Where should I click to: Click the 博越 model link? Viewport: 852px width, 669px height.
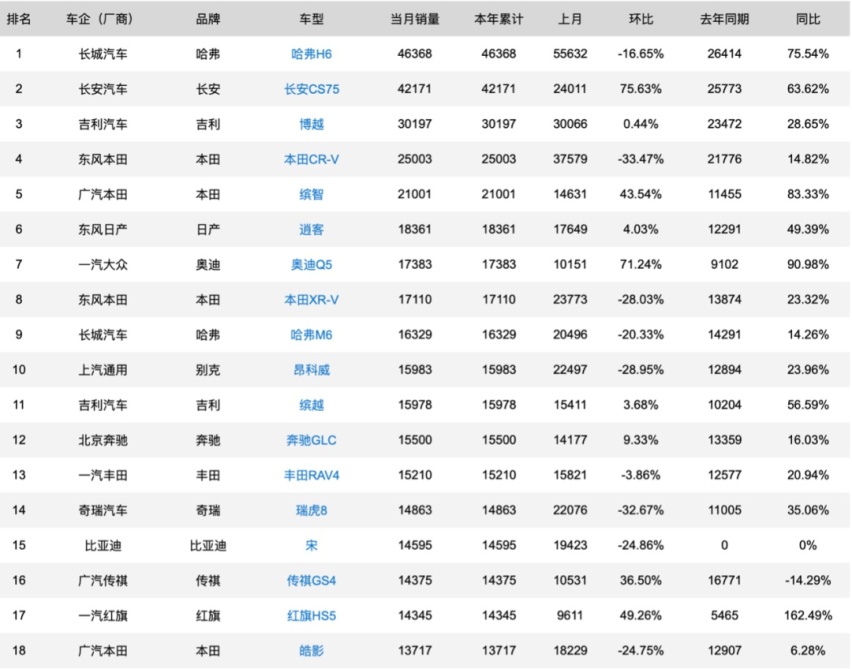311,124
